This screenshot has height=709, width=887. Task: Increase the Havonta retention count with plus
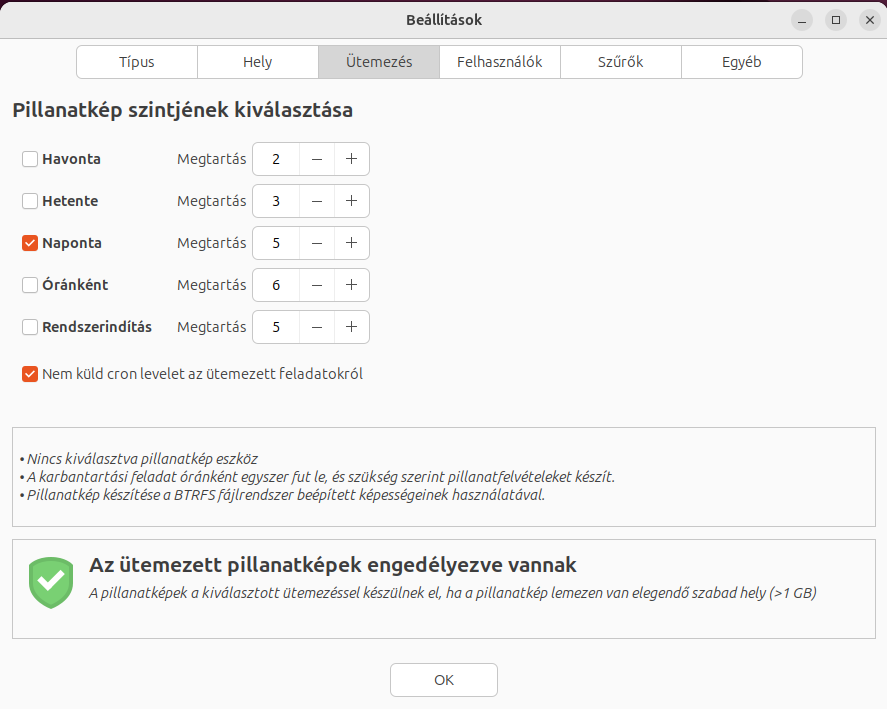tap(351, 159)
